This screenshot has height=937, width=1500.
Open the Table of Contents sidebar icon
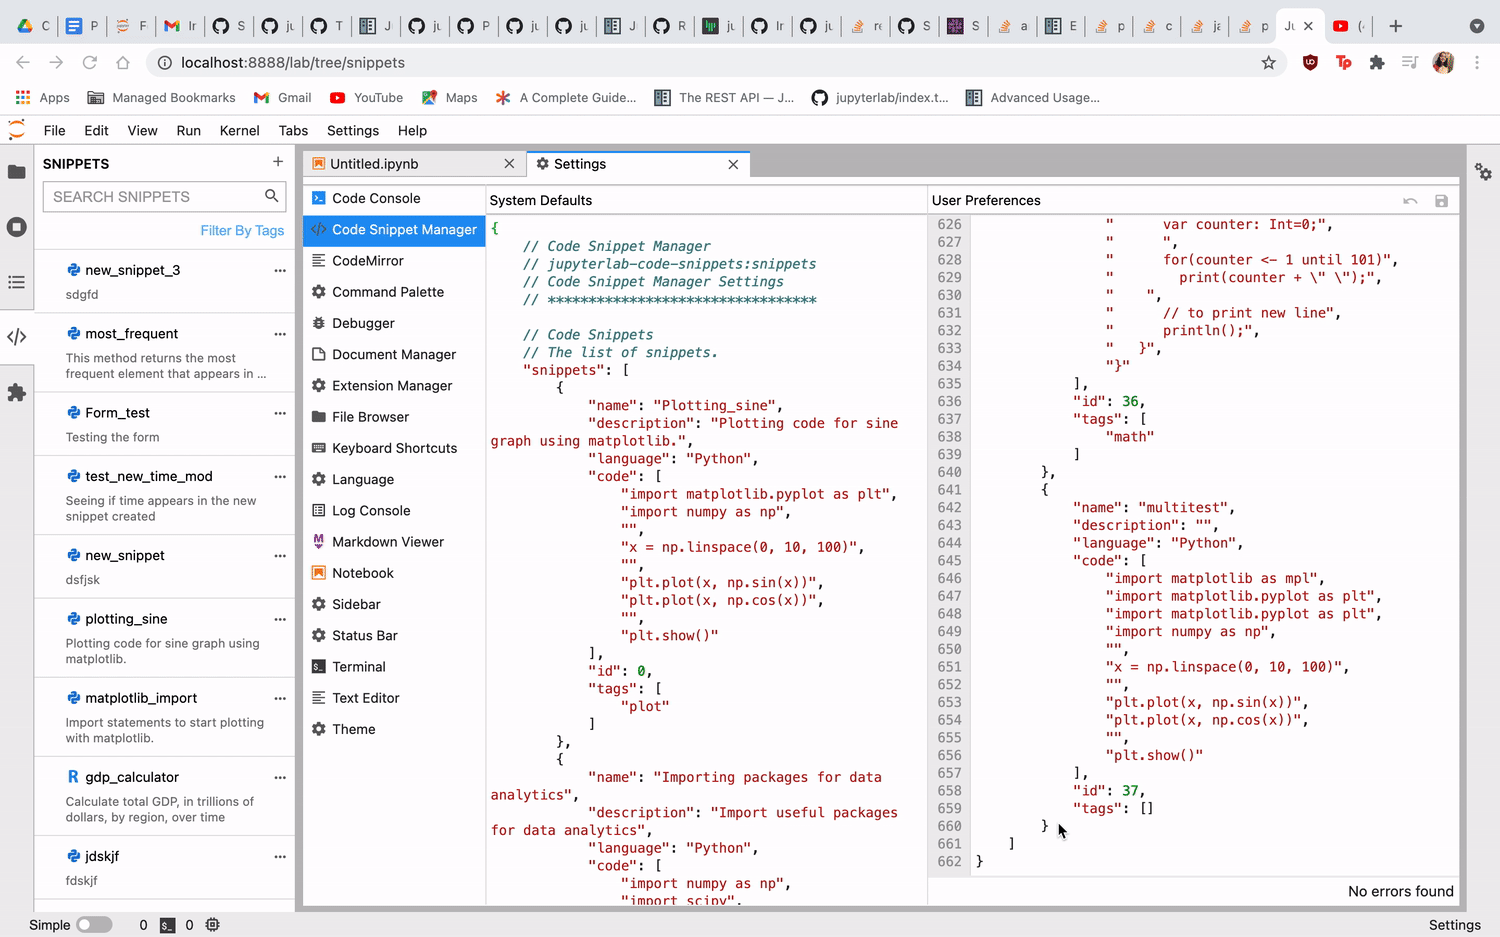click(17, 282)
